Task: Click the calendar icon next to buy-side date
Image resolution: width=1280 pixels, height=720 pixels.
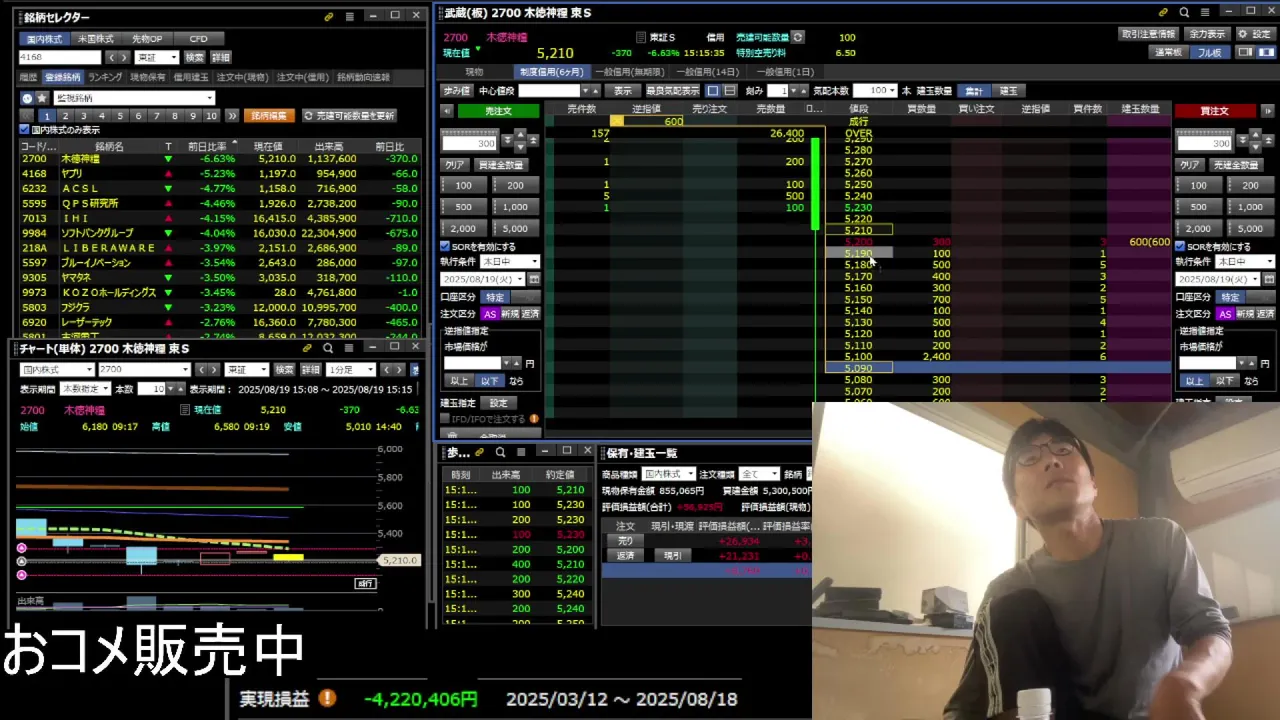Action: click(1268, 279)
